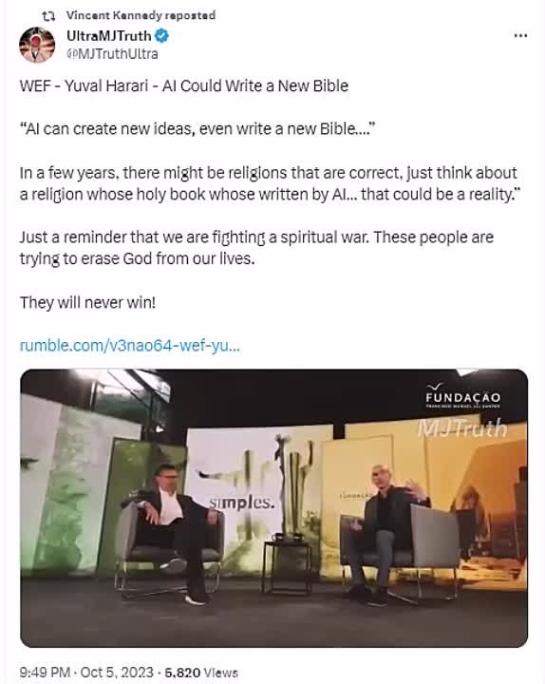Click the MJTruth watermark on the video
Image resolution: width=545 pixels, height=684 pixels.
[462, 428]
